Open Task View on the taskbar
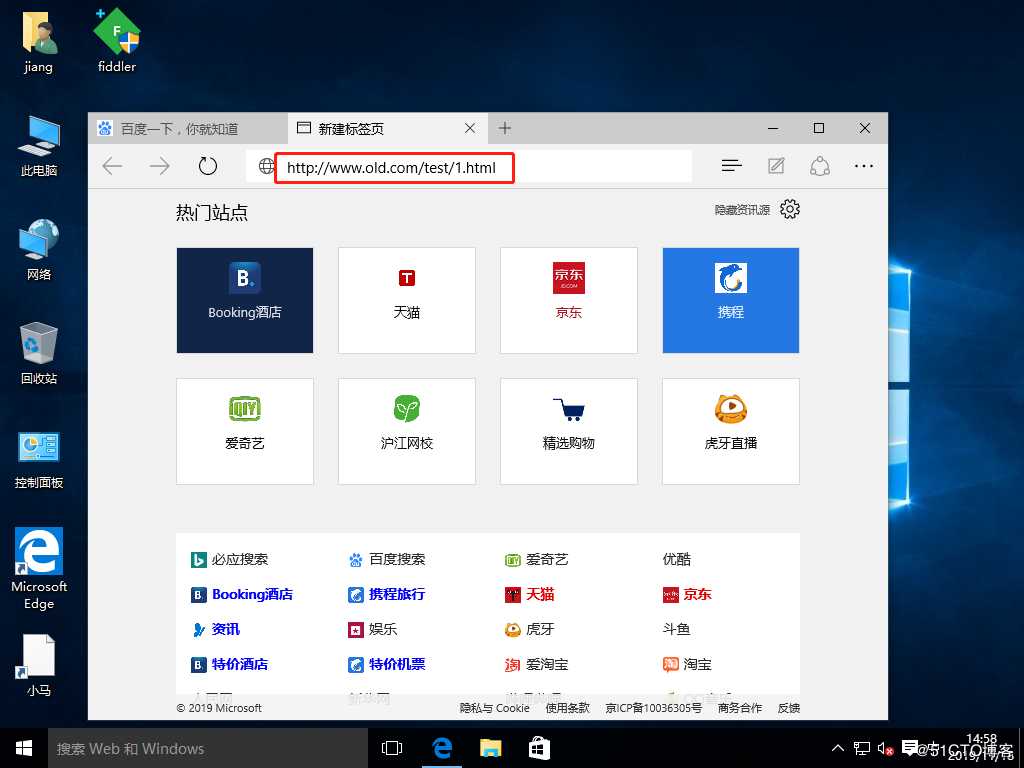Screen dimensions: 1024x768 pyautogui.click(x=392, y=748)
